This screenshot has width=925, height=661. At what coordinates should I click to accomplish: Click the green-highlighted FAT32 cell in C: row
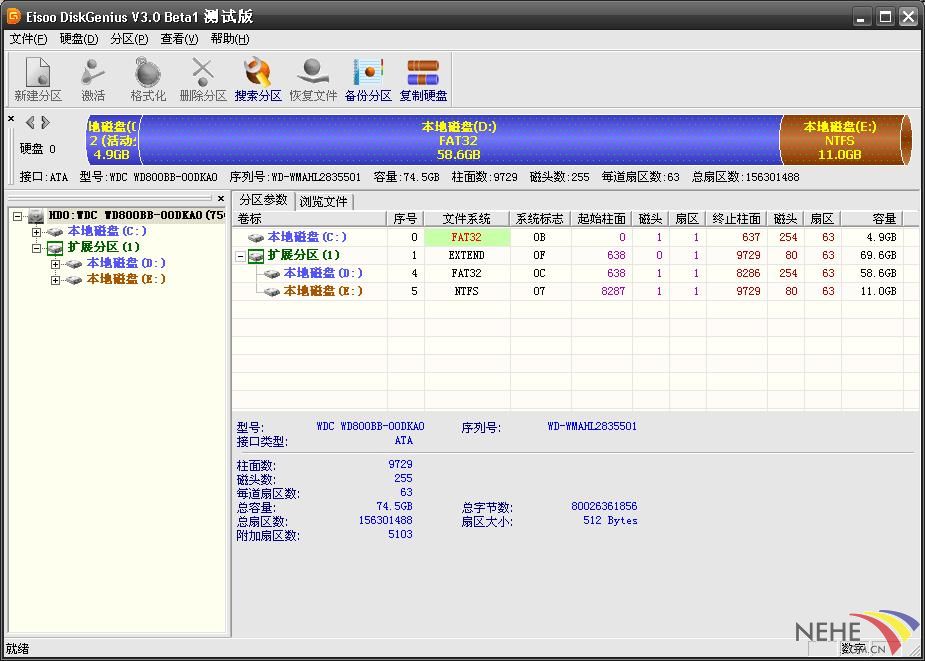[467, 237]
